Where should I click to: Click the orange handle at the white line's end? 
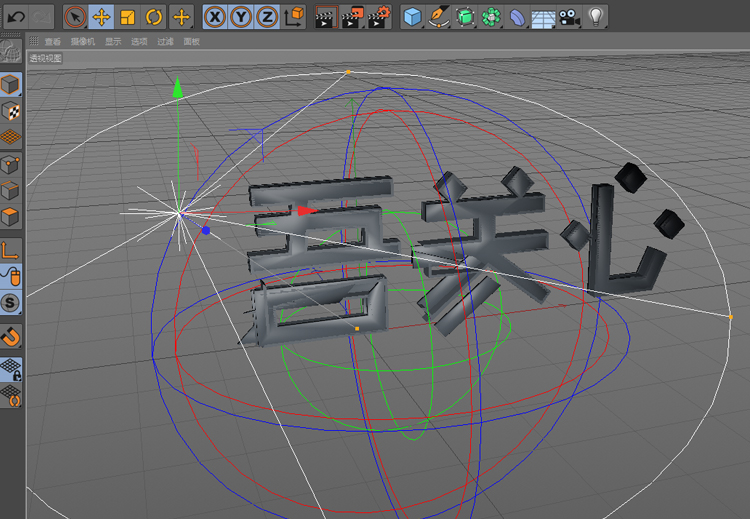click(x=730, y=317)
